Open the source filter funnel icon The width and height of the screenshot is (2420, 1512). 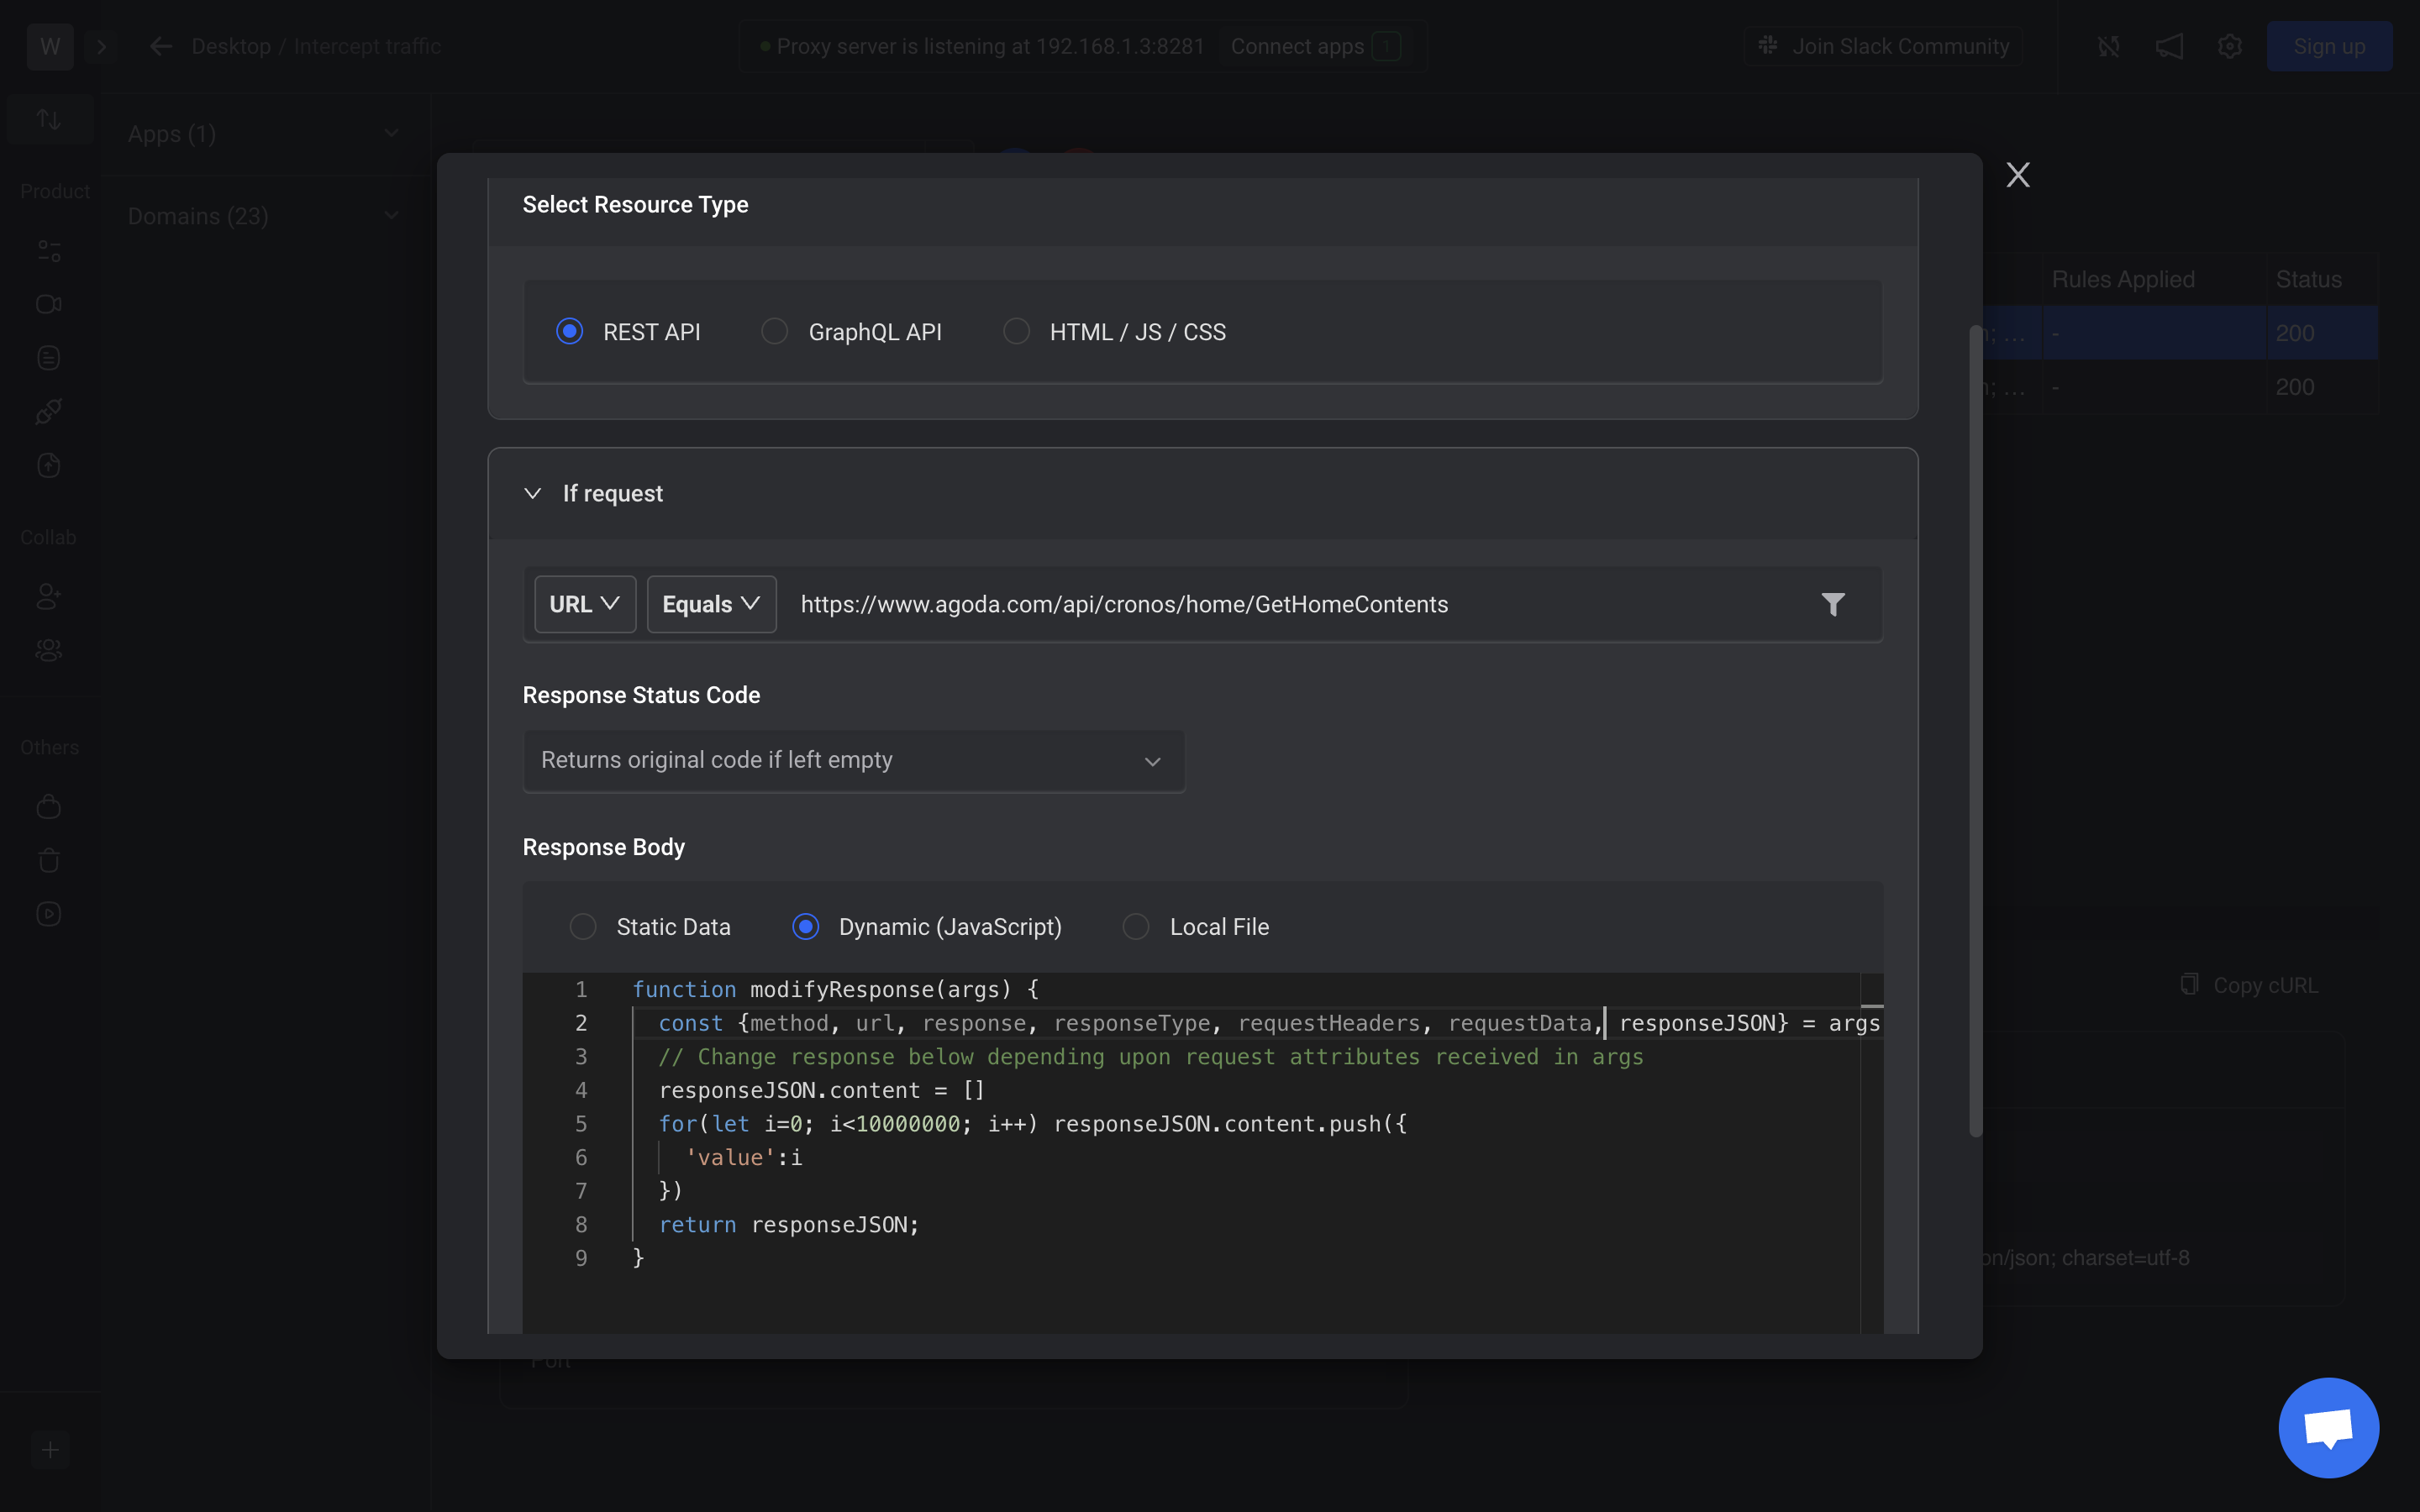pos(1832,604)
